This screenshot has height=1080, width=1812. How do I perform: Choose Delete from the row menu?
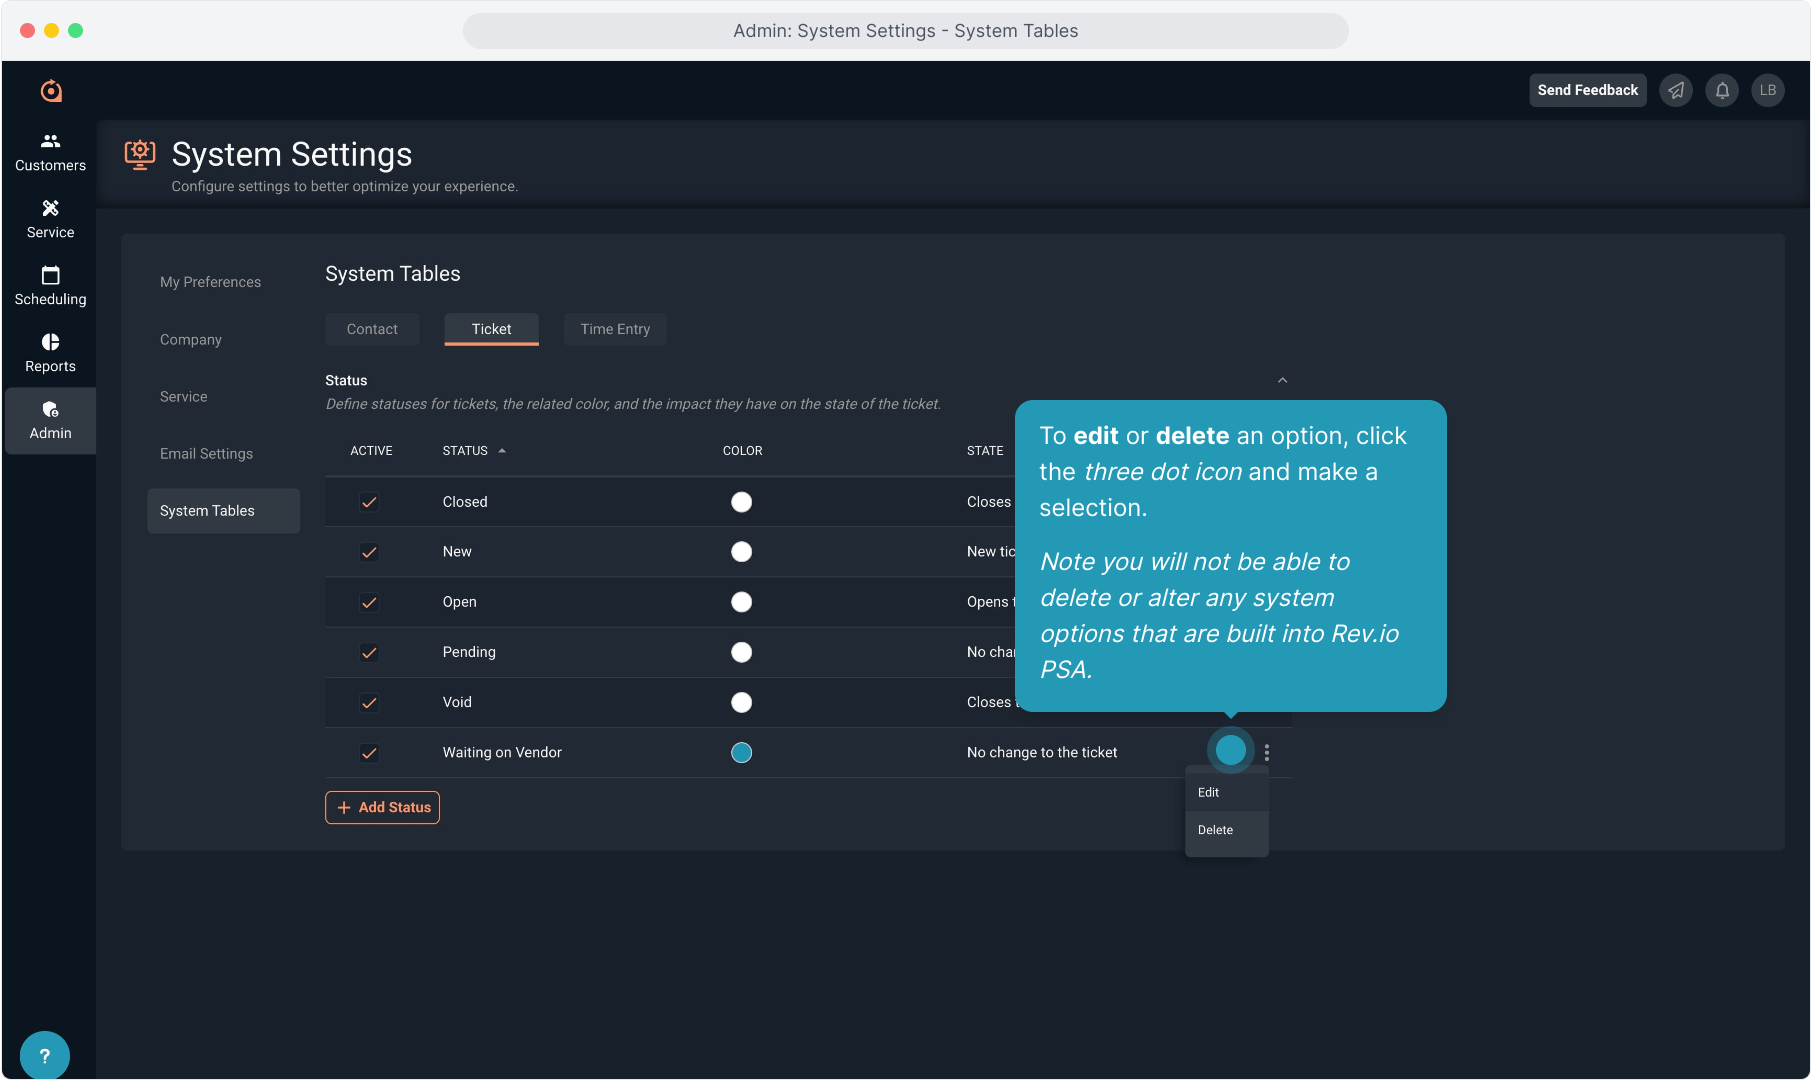(x=1215, y=830)
